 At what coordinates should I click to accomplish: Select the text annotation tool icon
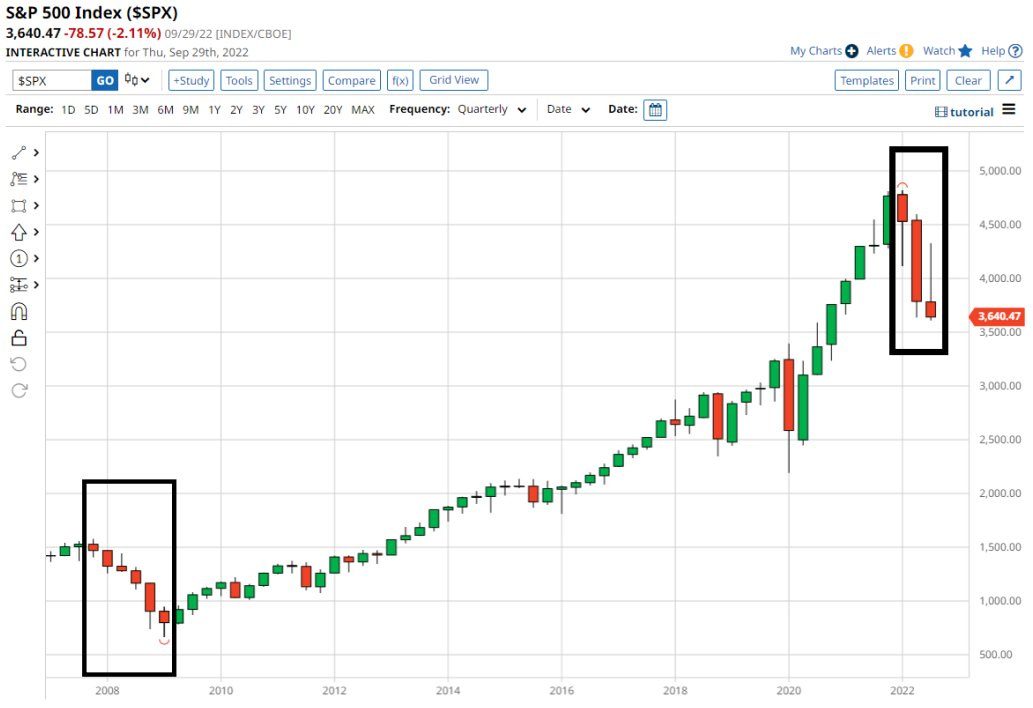coord(18,179)
